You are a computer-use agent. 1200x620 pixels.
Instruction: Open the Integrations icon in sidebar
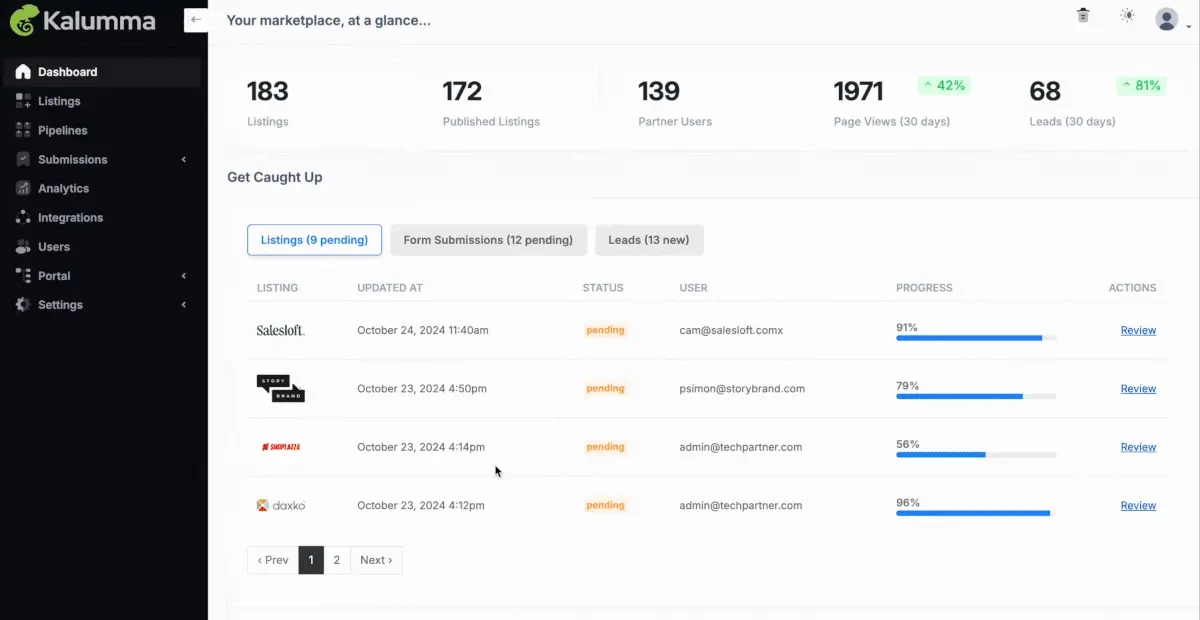click(22, 217)
